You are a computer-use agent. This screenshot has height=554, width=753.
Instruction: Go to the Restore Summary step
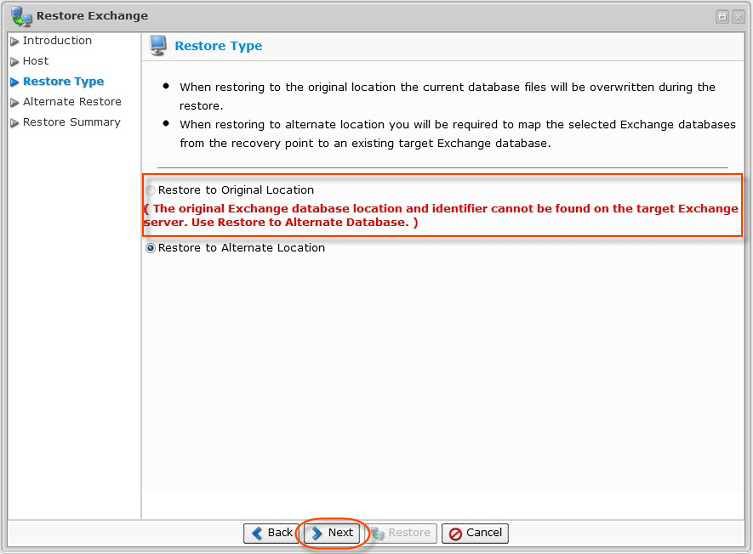pos(72,122)
